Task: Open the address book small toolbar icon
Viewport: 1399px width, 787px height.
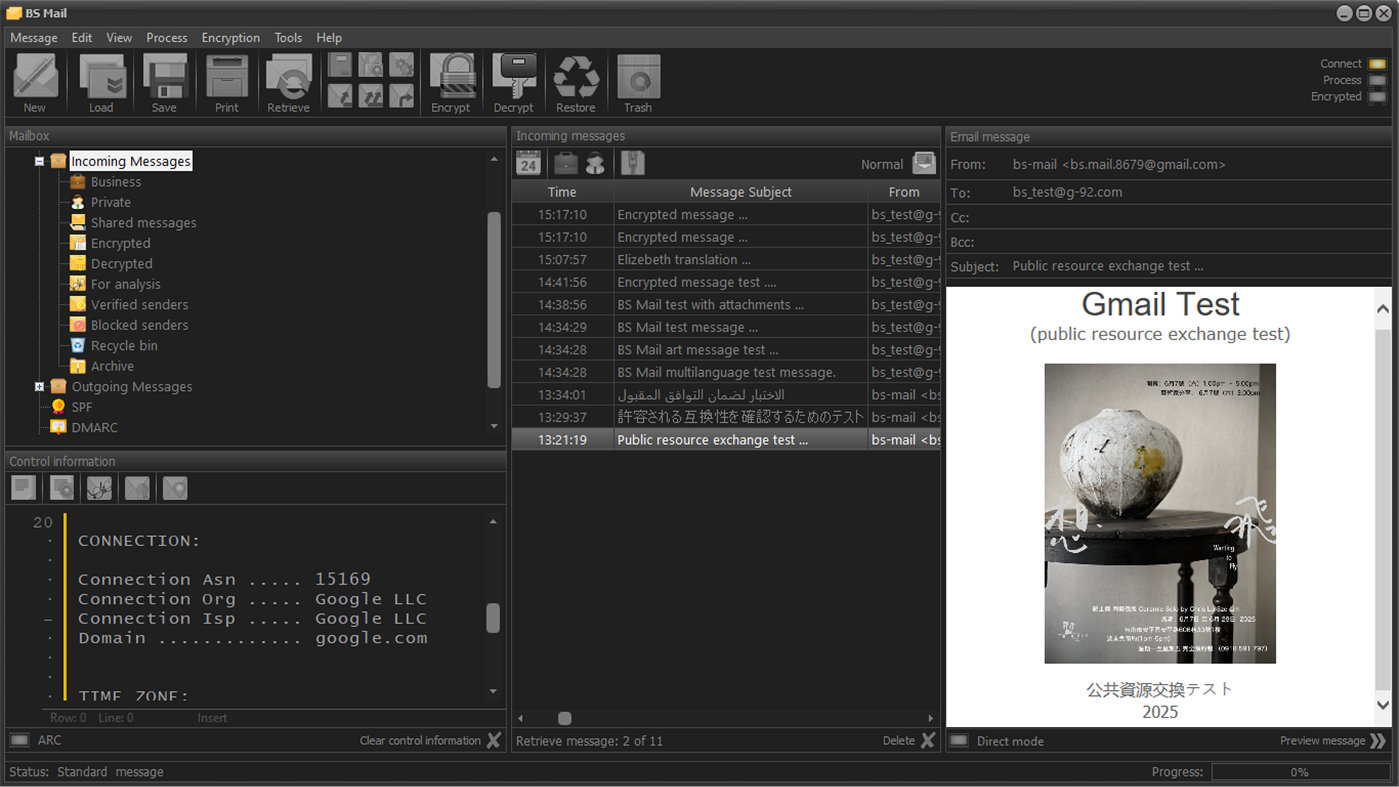Action: tap(340, 65)
